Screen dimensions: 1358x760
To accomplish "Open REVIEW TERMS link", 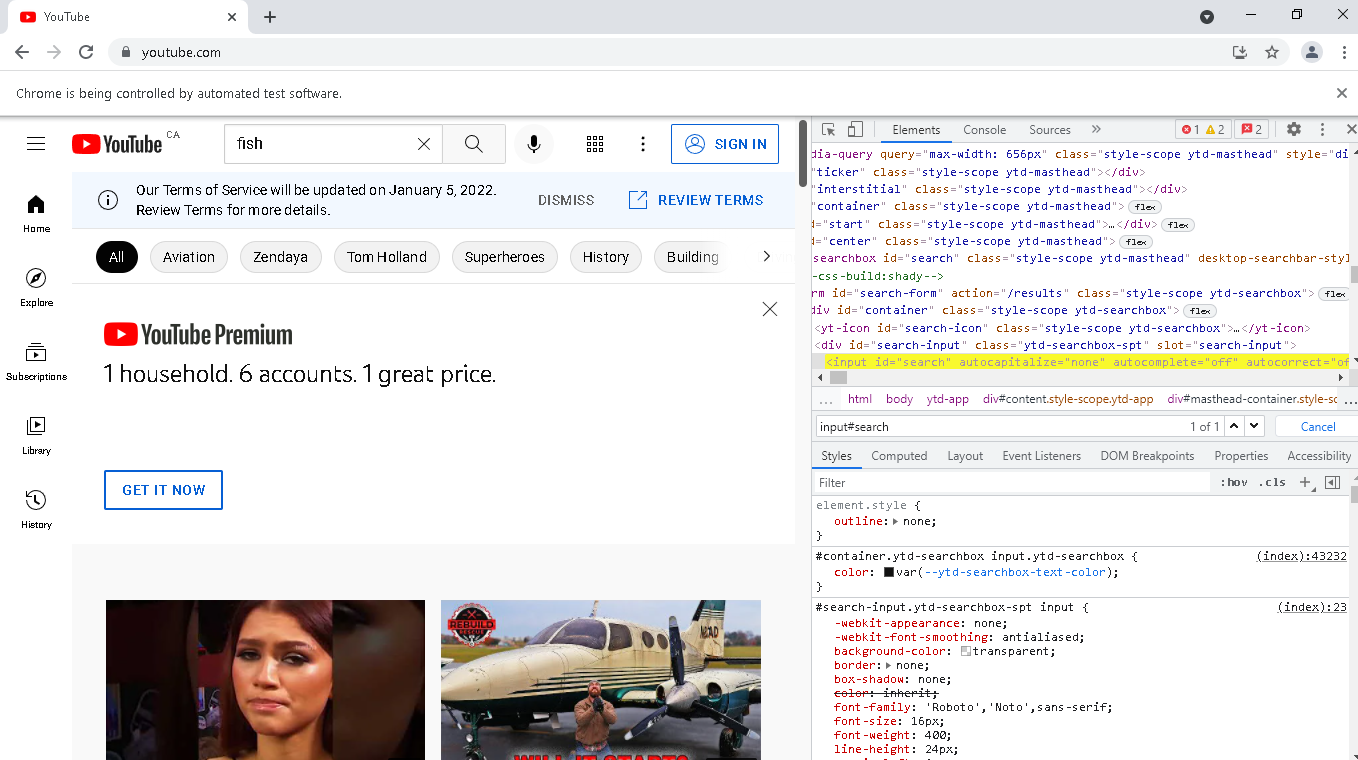I will click(696, 200).
